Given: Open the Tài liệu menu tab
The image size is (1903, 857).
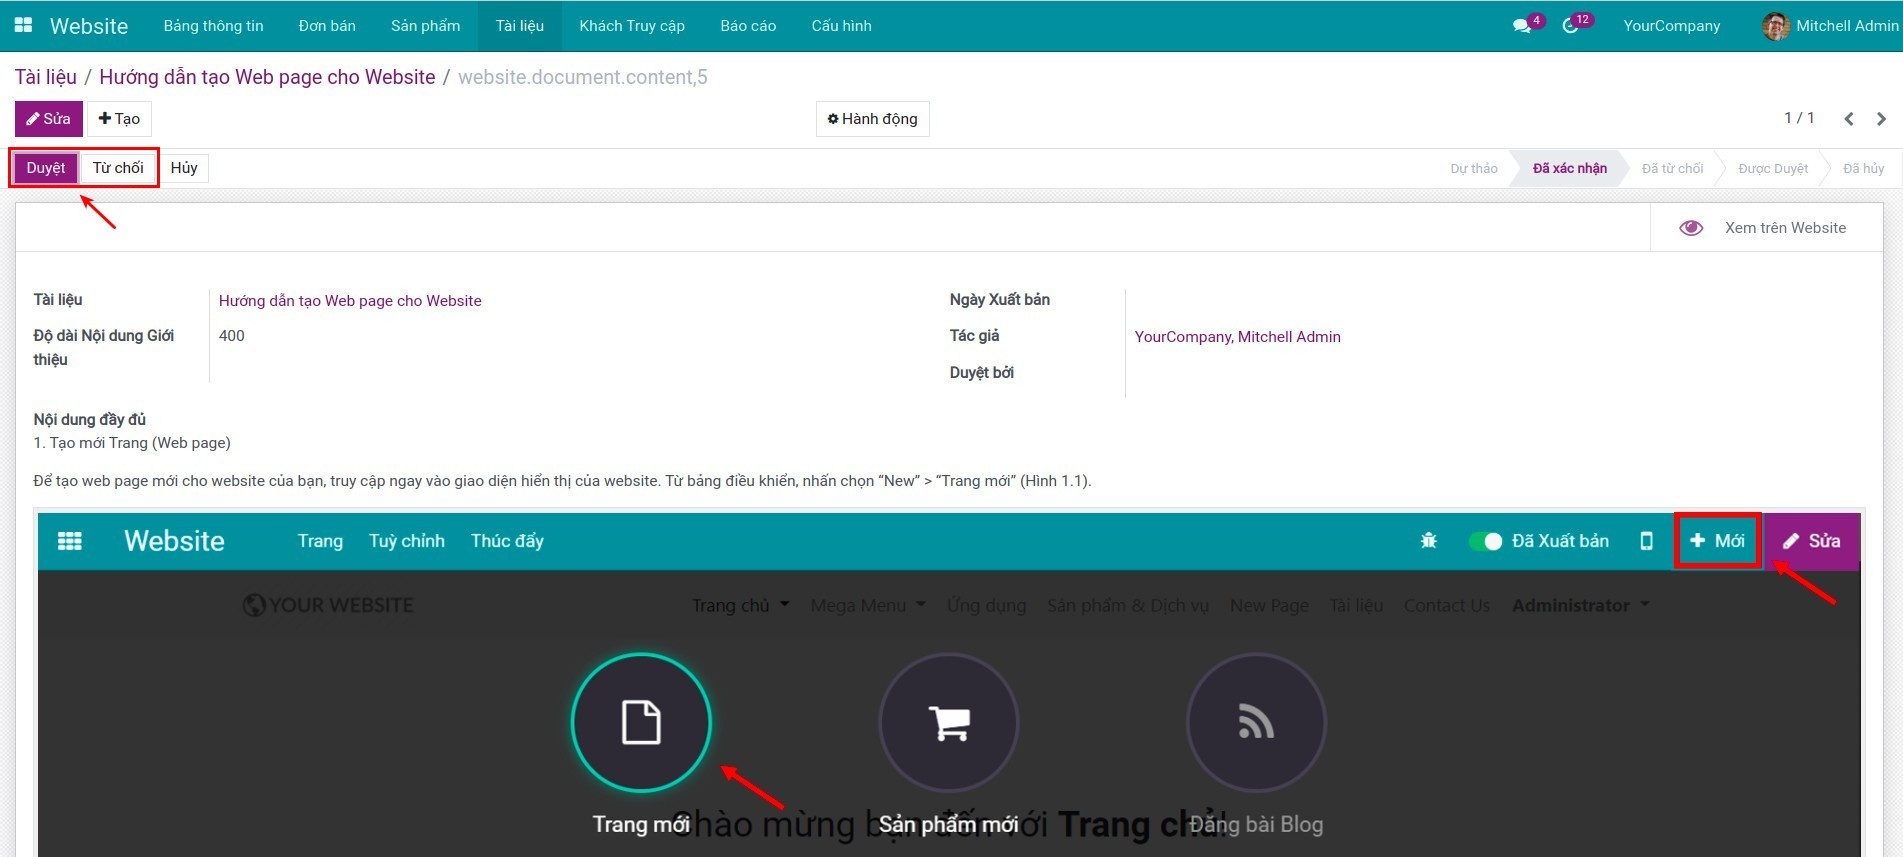Looking at the screenshot, I should tap(519, 26).
